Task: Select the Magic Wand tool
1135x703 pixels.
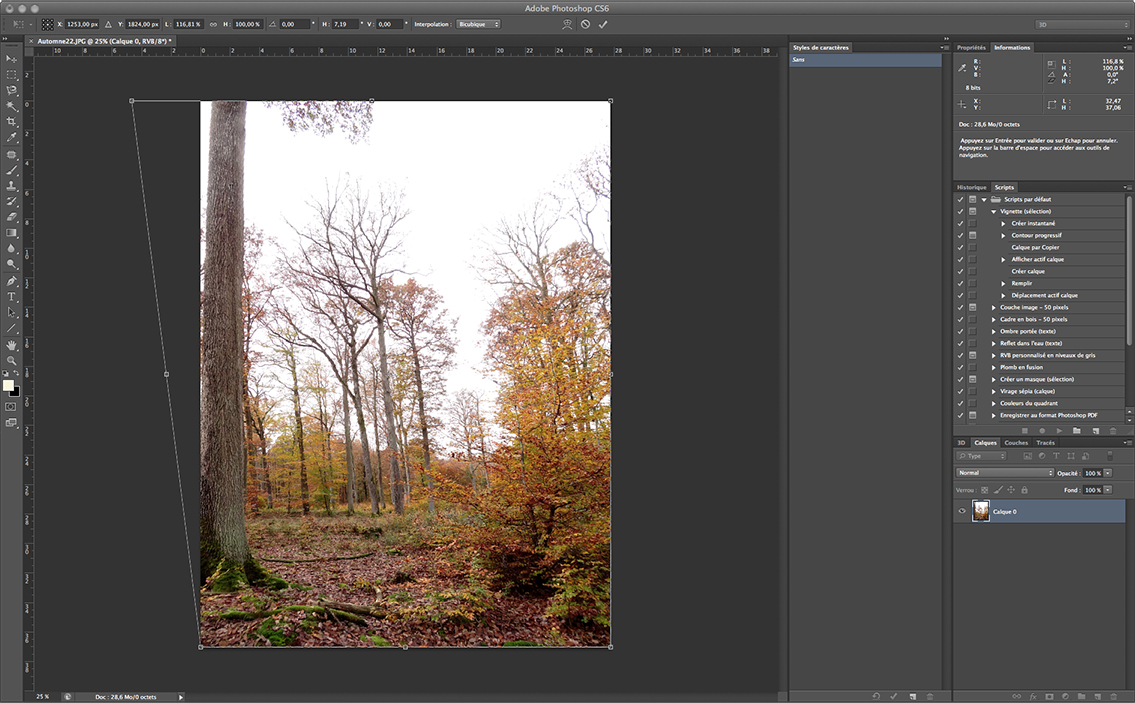Action: (x=12, y=106)
